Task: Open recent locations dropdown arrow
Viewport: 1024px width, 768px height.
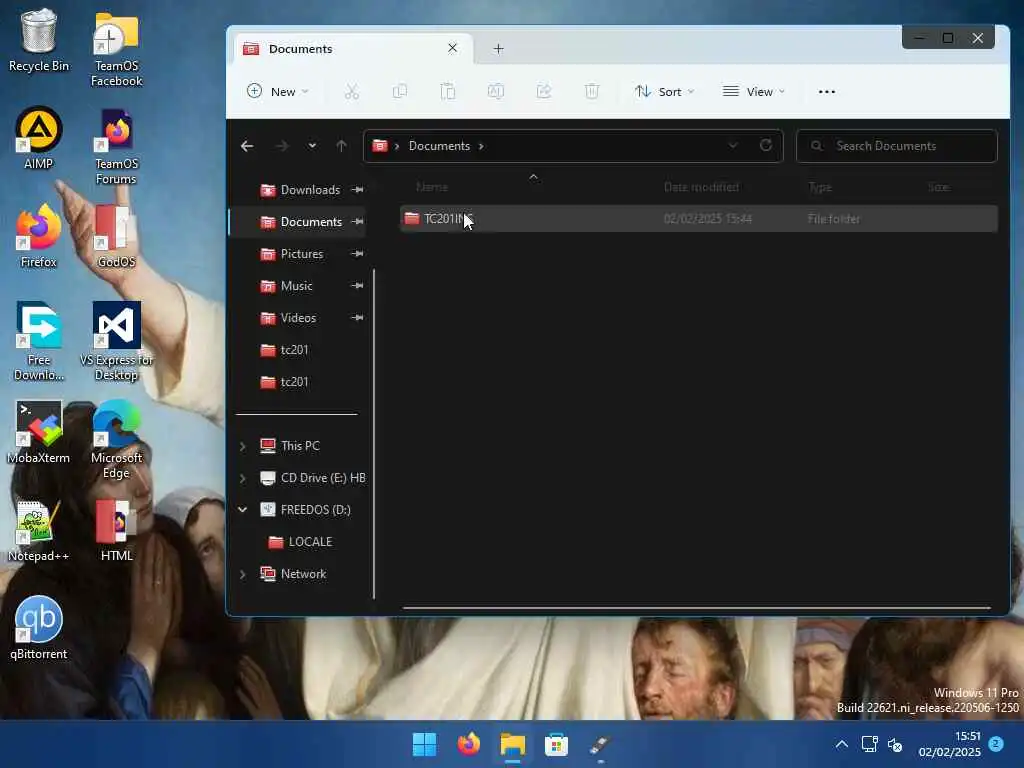Action: (312, 146)
